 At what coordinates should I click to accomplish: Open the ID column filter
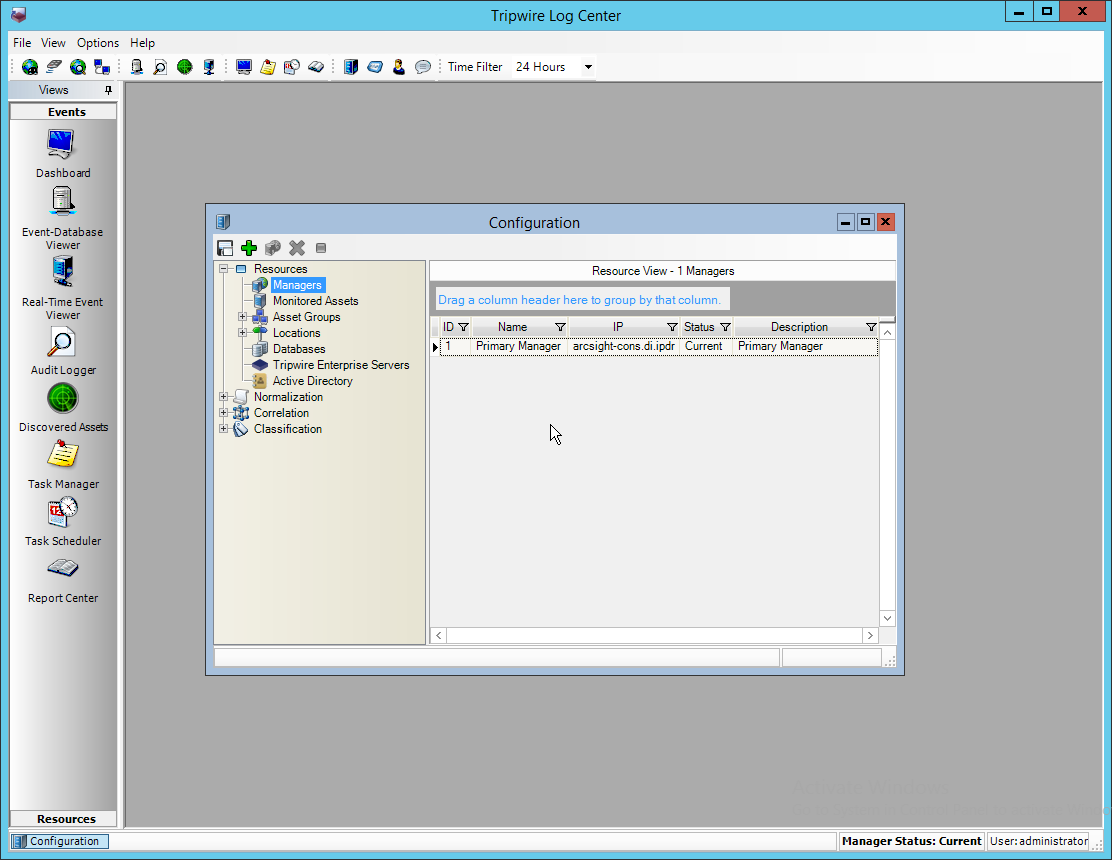[464, 327]
